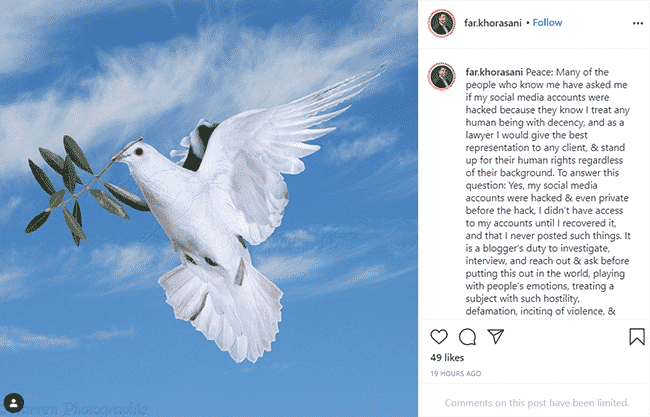The image size is (650, 417).
Task: Click the caption profile avatar
Action: (442, 77)
